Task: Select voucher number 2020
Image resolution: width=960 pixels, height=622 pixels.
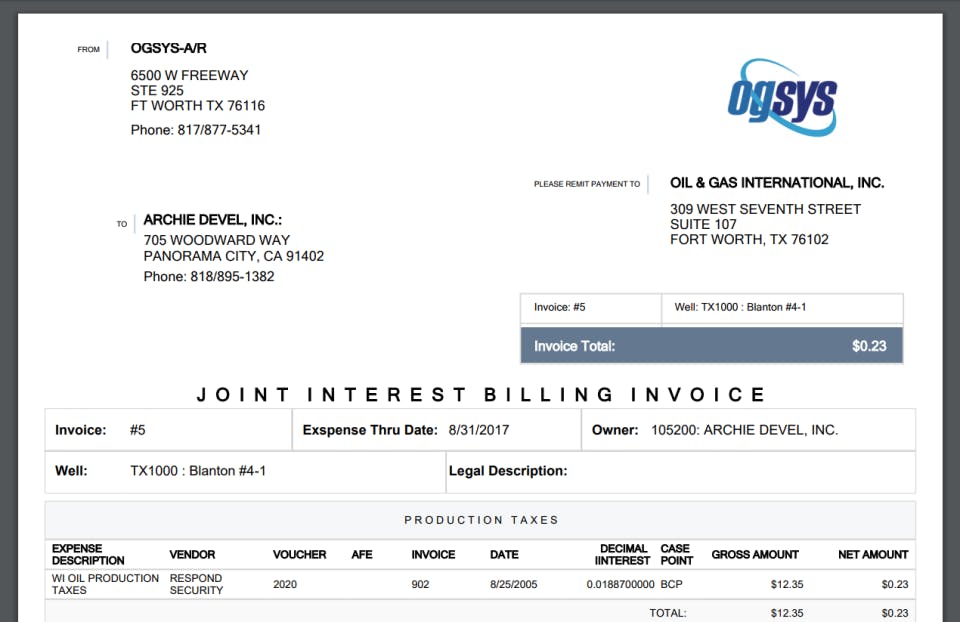Action: tap(285, 585)
